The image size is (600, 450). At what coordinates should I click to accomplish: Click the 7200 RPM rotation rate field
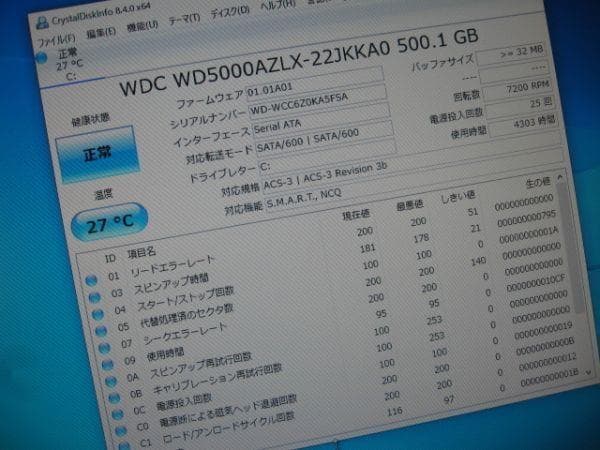[x=518, y=90]
